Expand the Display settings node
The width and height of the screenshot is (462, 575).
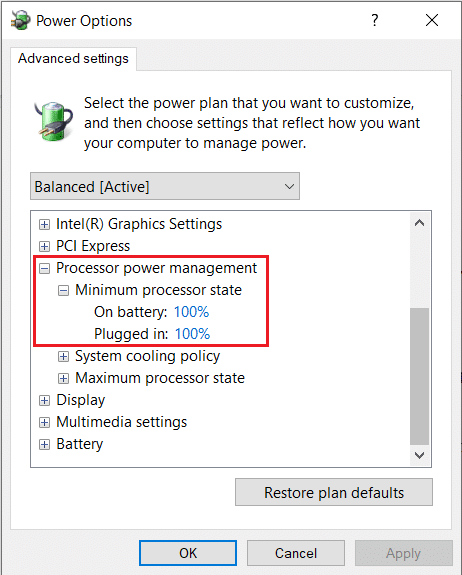[44, 400]
